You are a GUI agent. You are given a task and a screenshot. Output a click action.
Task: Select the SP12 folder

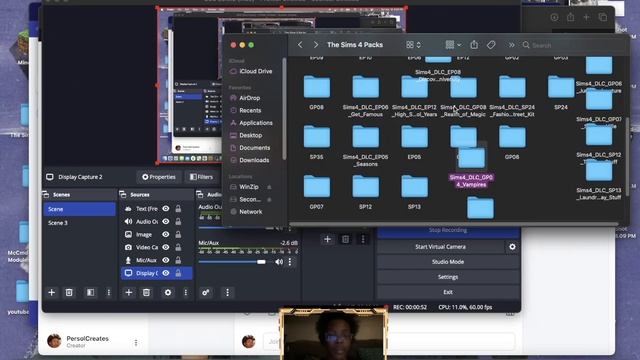point(365,187)
